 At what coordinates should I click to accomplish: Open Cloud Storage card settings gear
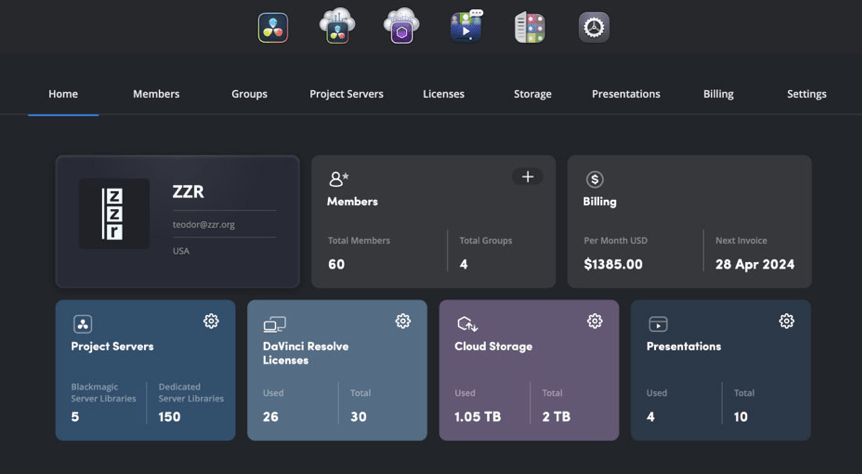[x=595, y=321]
